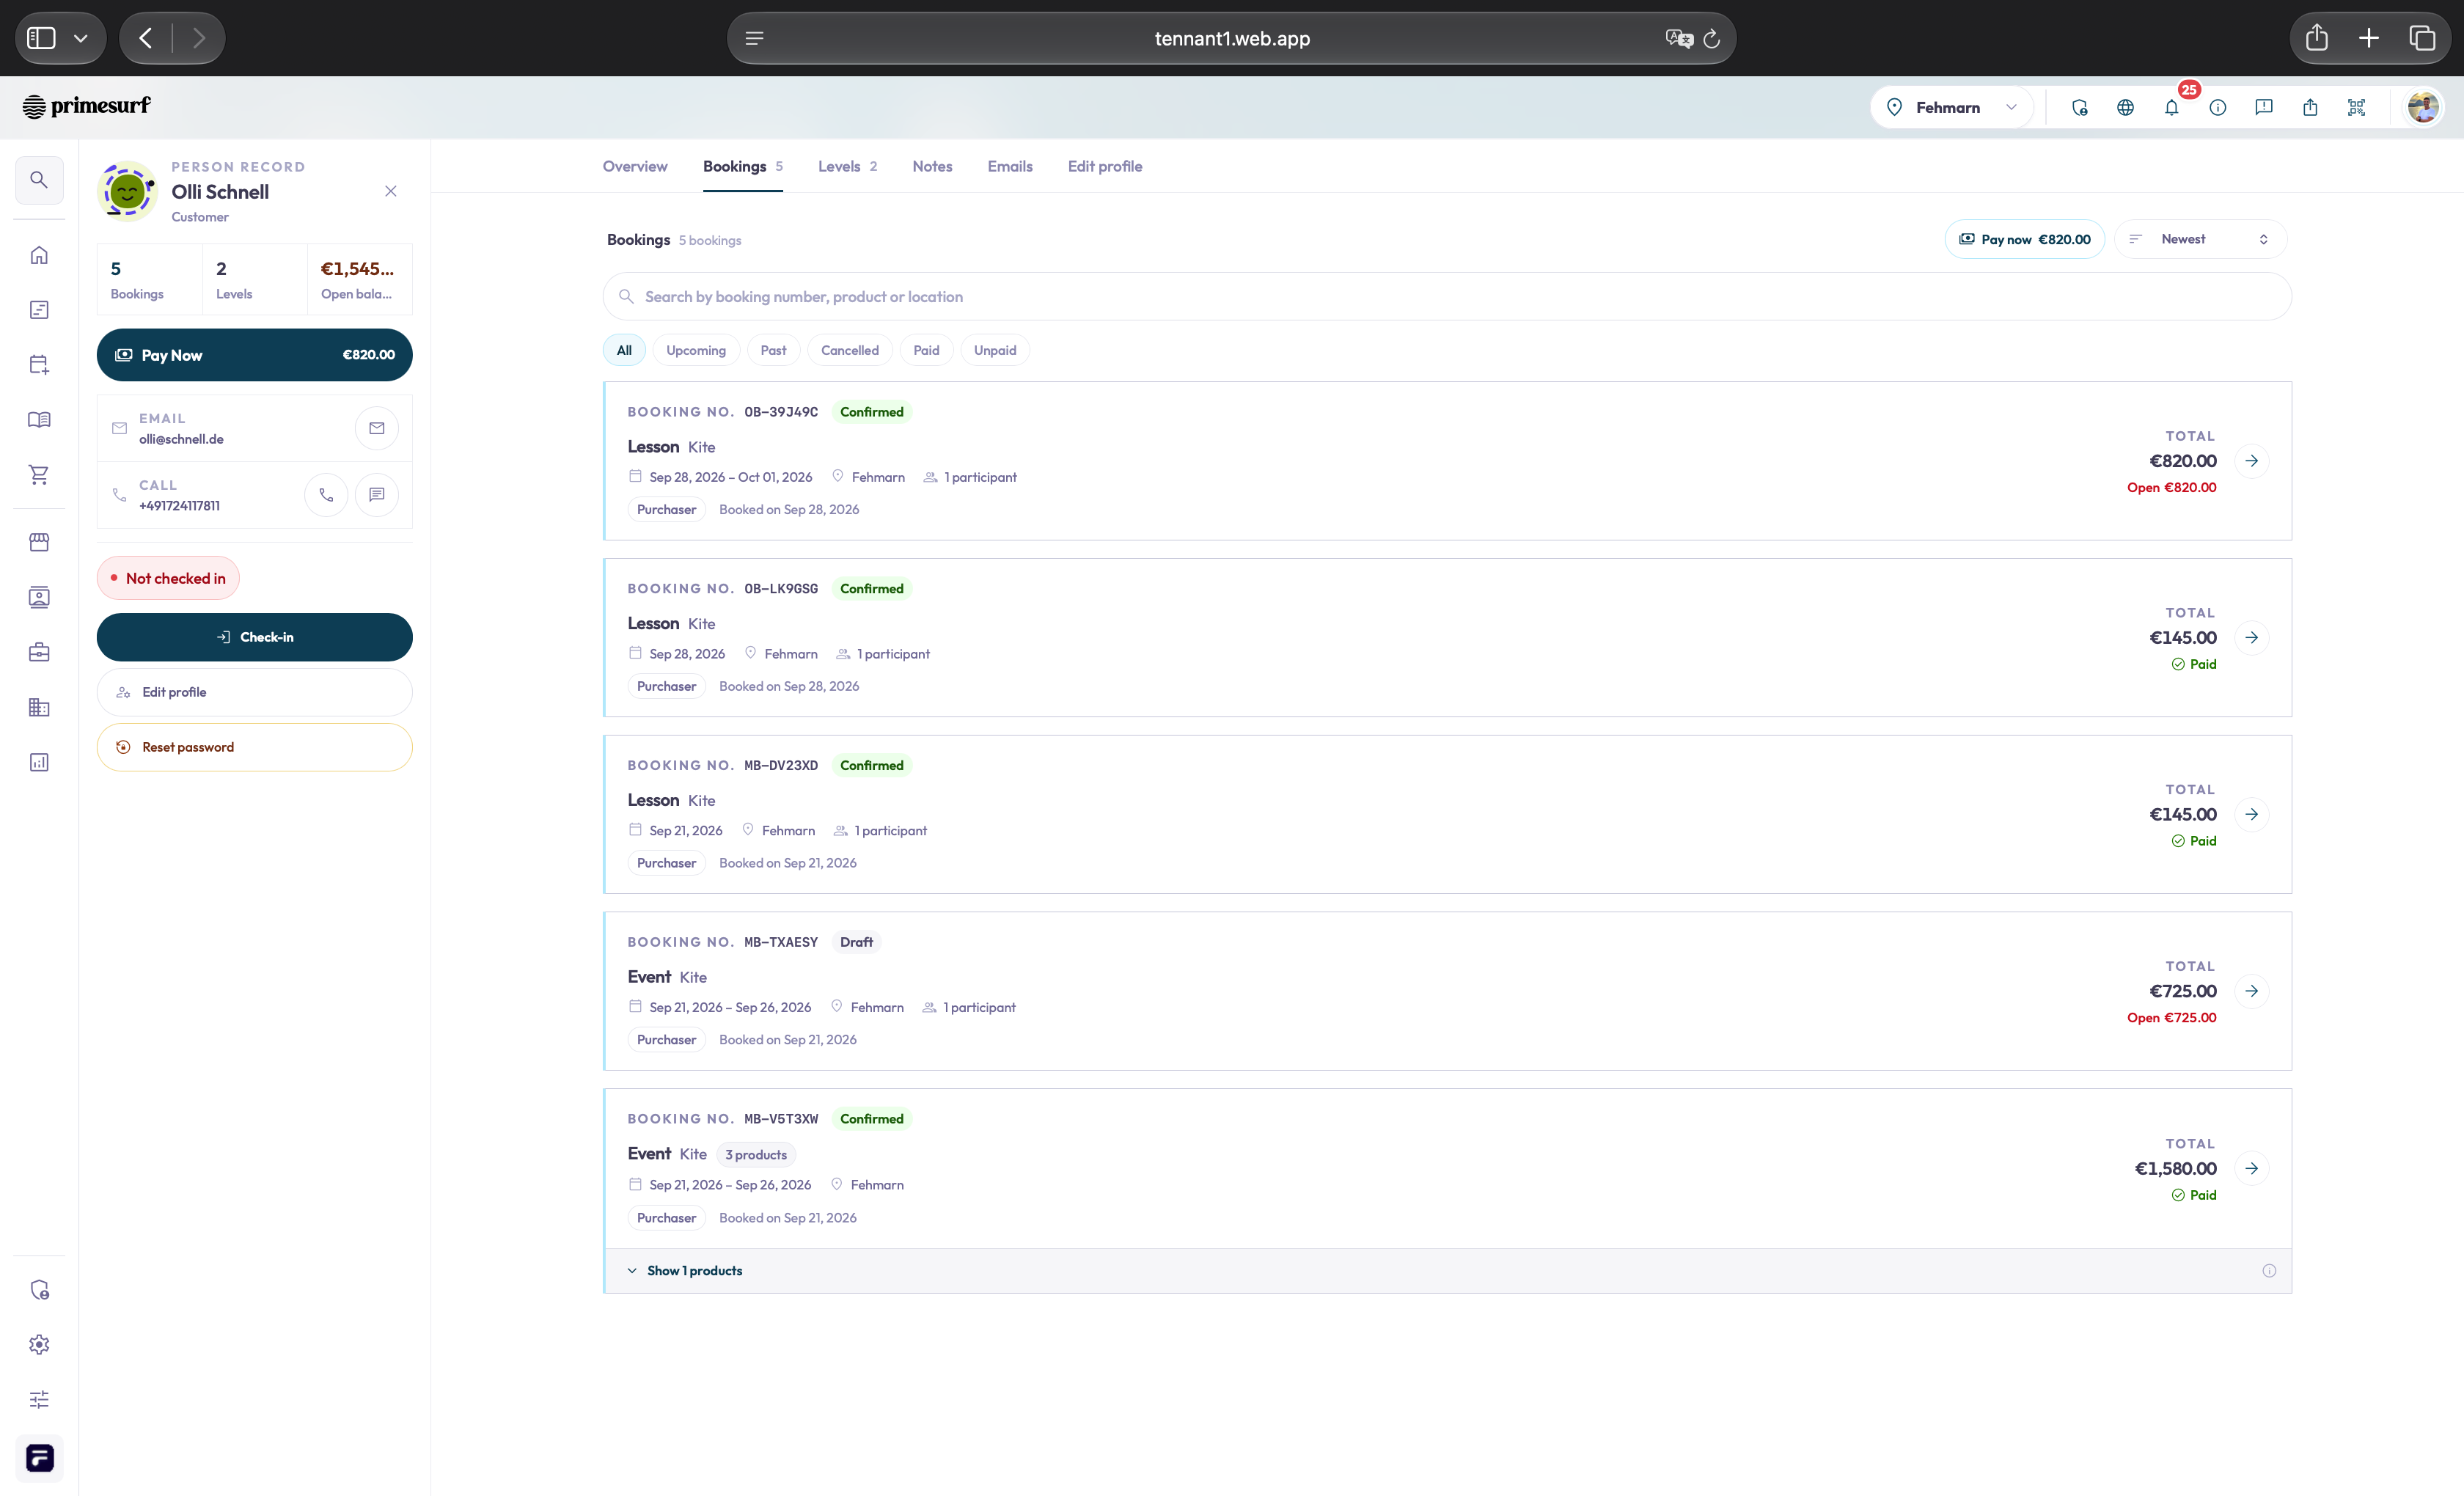Open the briefcase sidebar icon
The height and width of the screenshot is (1496, 2464).
39,652
